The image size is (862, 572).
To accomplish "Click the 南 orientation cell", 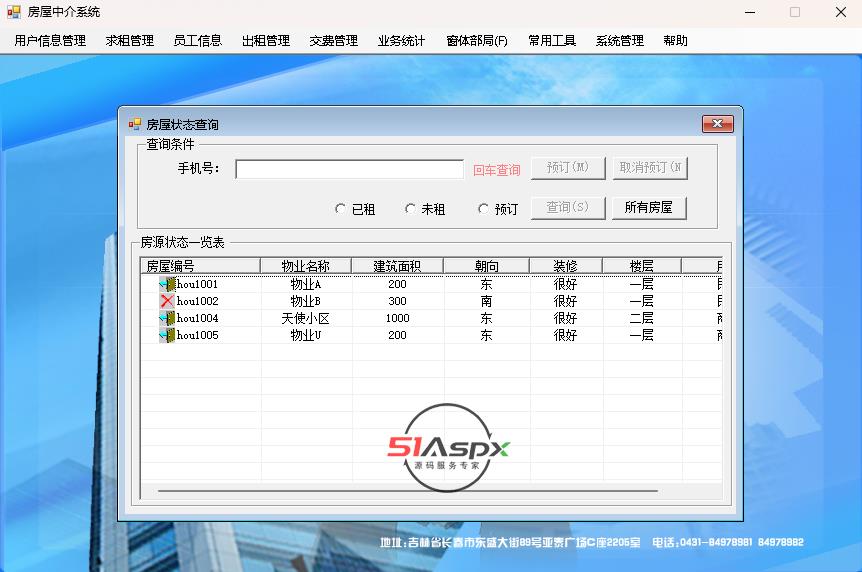I will tap(487, 301).
